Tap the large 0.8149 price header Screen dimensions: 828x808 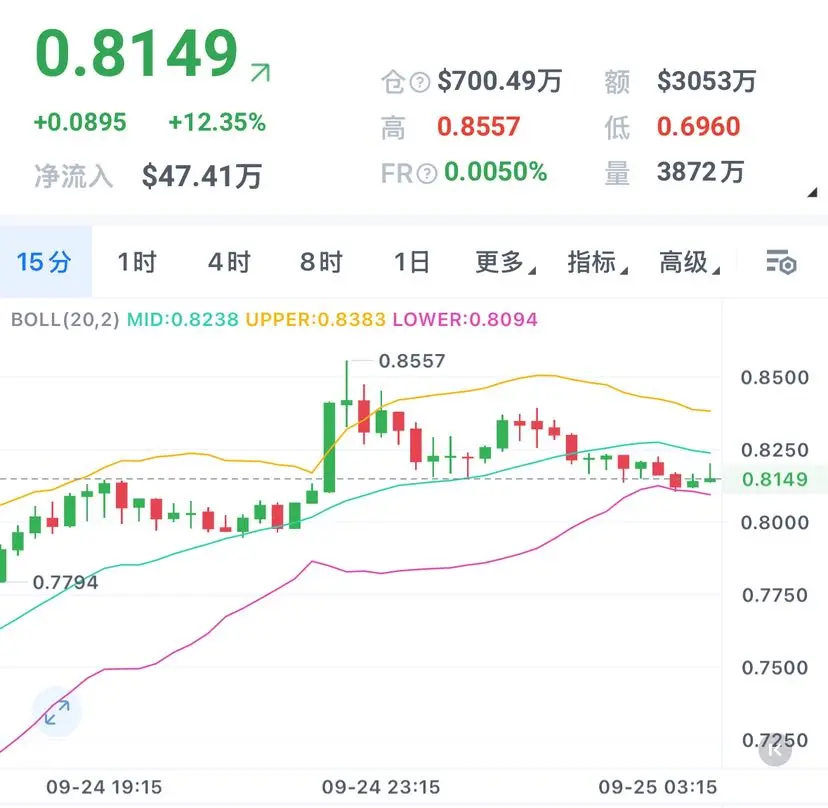coord(137,52)
